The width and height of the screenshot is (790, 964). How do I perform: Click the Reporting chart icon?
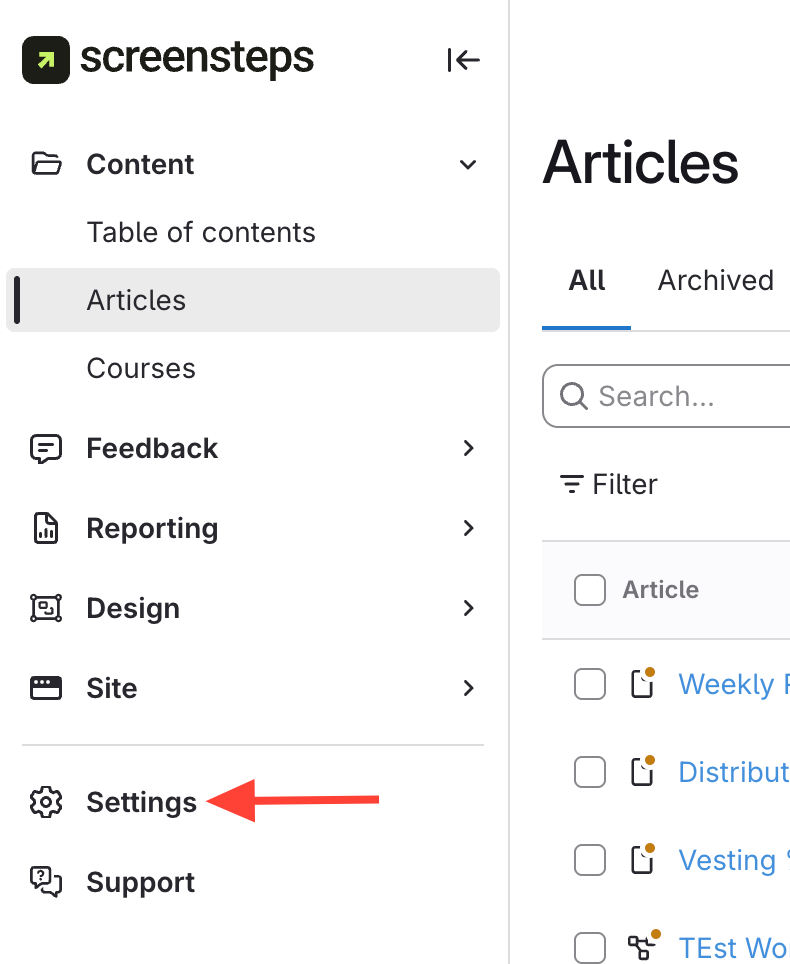(x=46, y=528)
